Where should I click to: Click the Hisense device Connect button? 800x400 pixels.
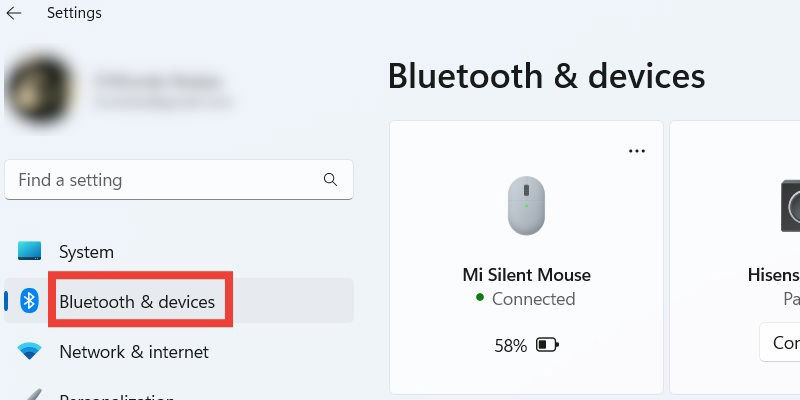click(x=780, y=342)
